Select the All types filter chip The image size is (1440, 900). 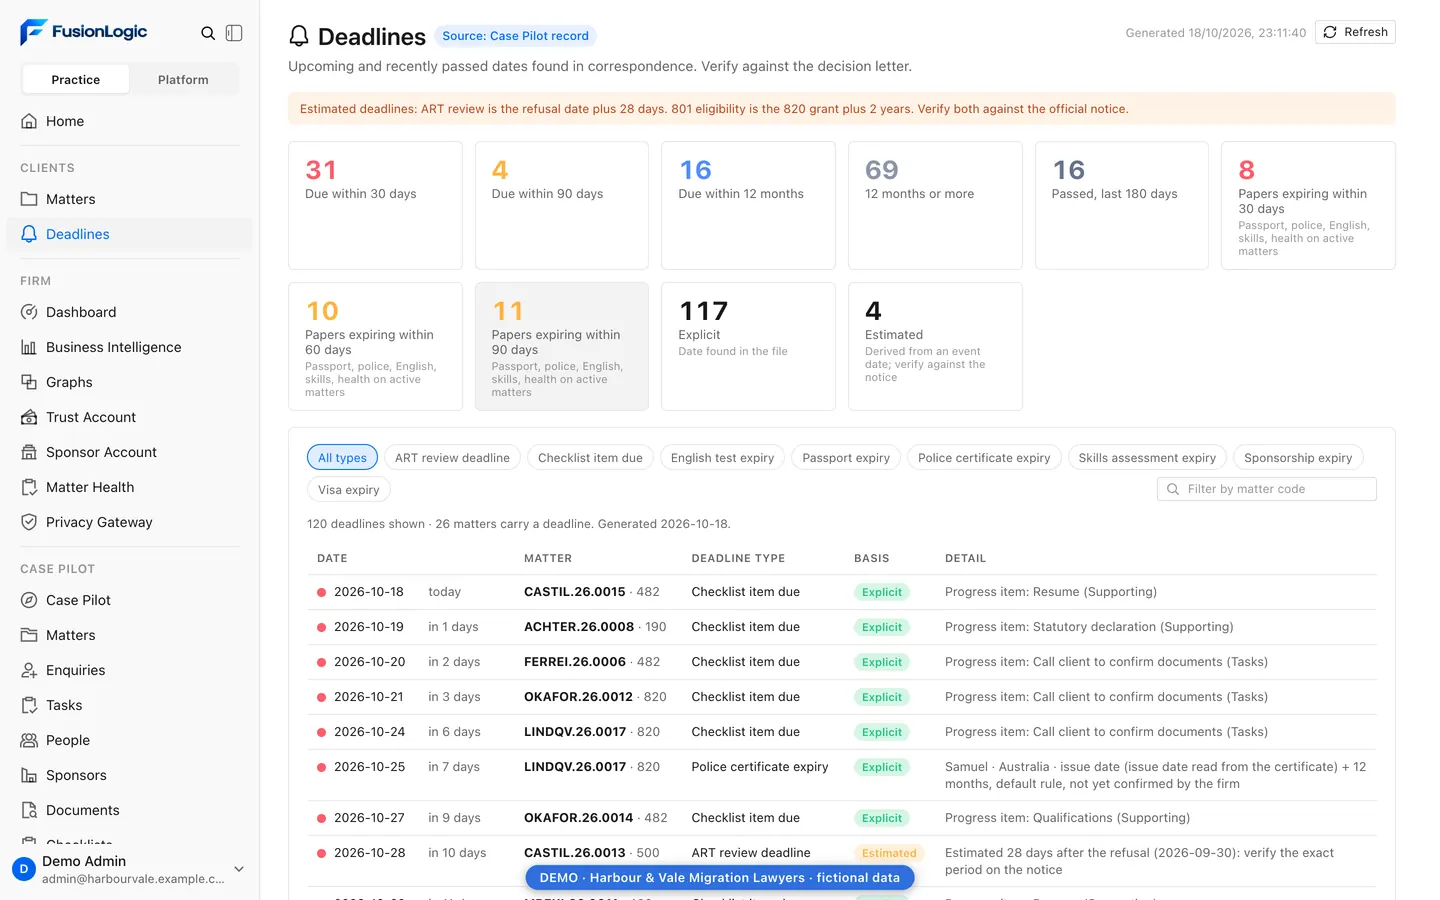342,458
